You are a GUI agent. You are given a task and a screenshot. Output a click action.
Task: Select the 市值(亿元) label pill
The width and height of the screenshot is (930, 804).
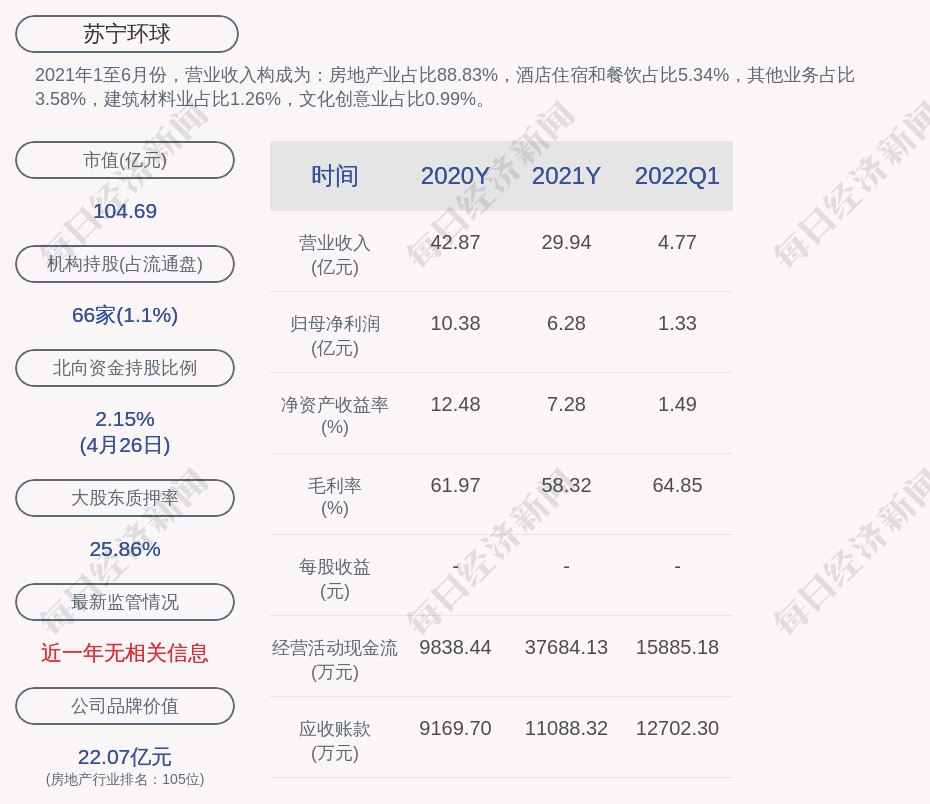coord(125,160)
